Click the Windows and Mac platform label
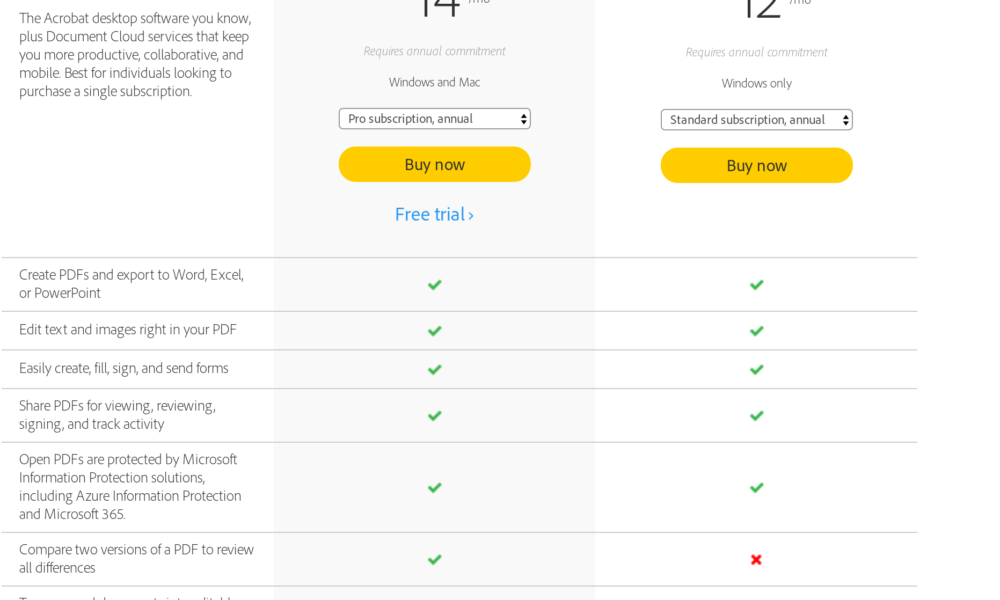 (434, 82)
